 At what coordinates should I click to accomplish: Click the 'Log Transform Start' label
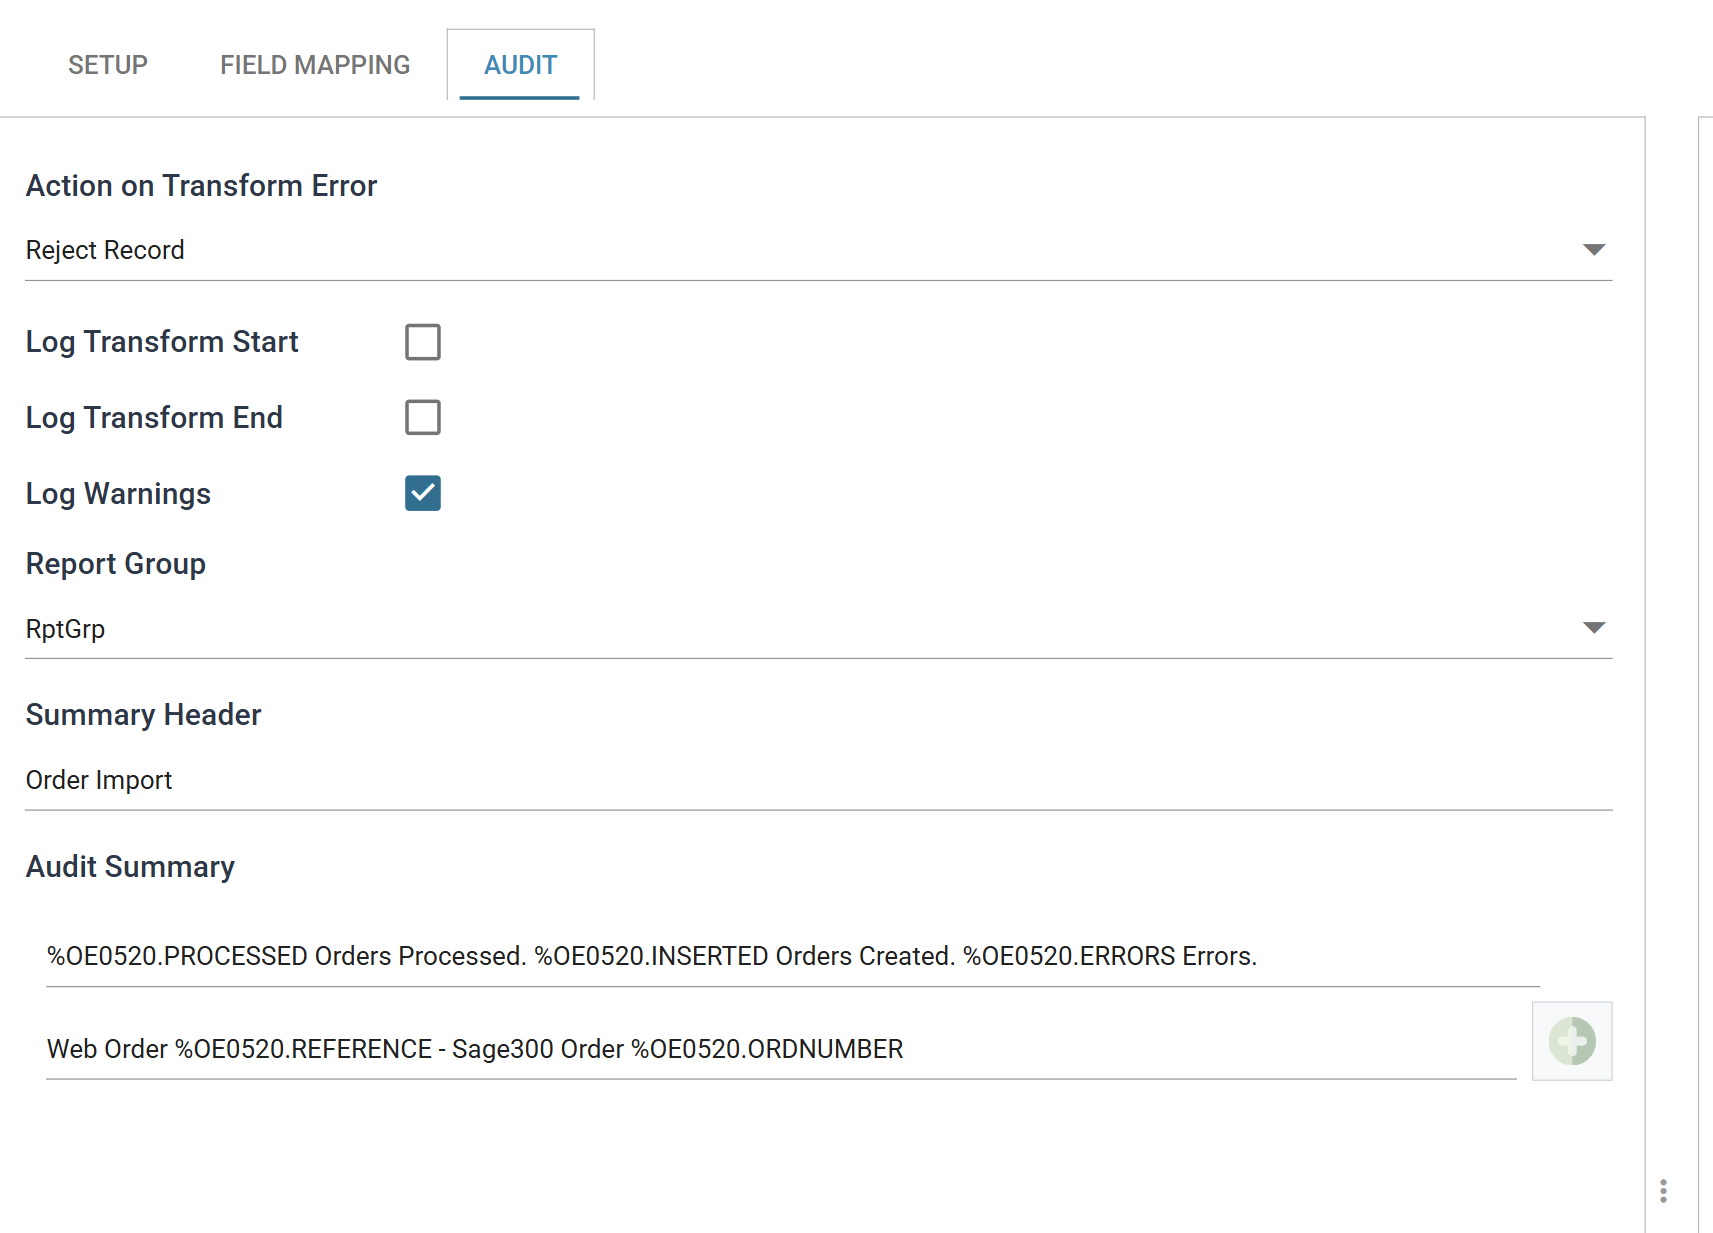point(162,342)
